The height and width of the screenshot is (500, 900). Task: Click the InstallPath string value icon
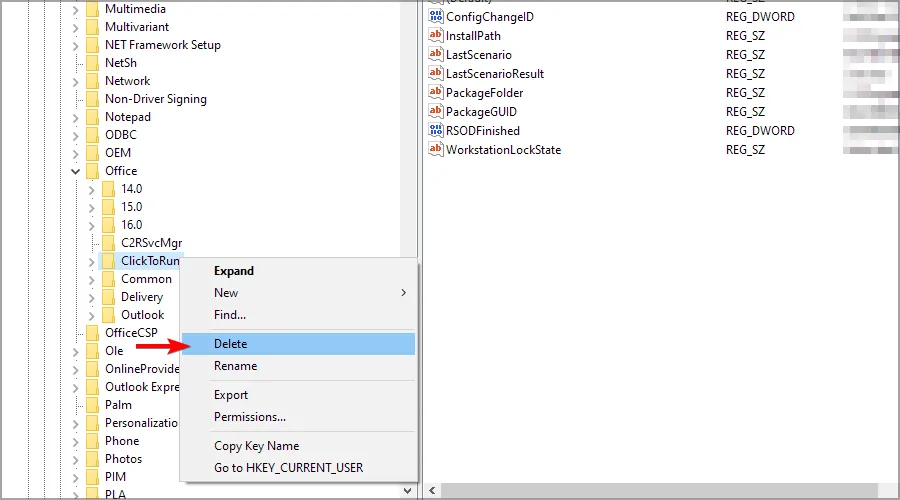[436, 36]
